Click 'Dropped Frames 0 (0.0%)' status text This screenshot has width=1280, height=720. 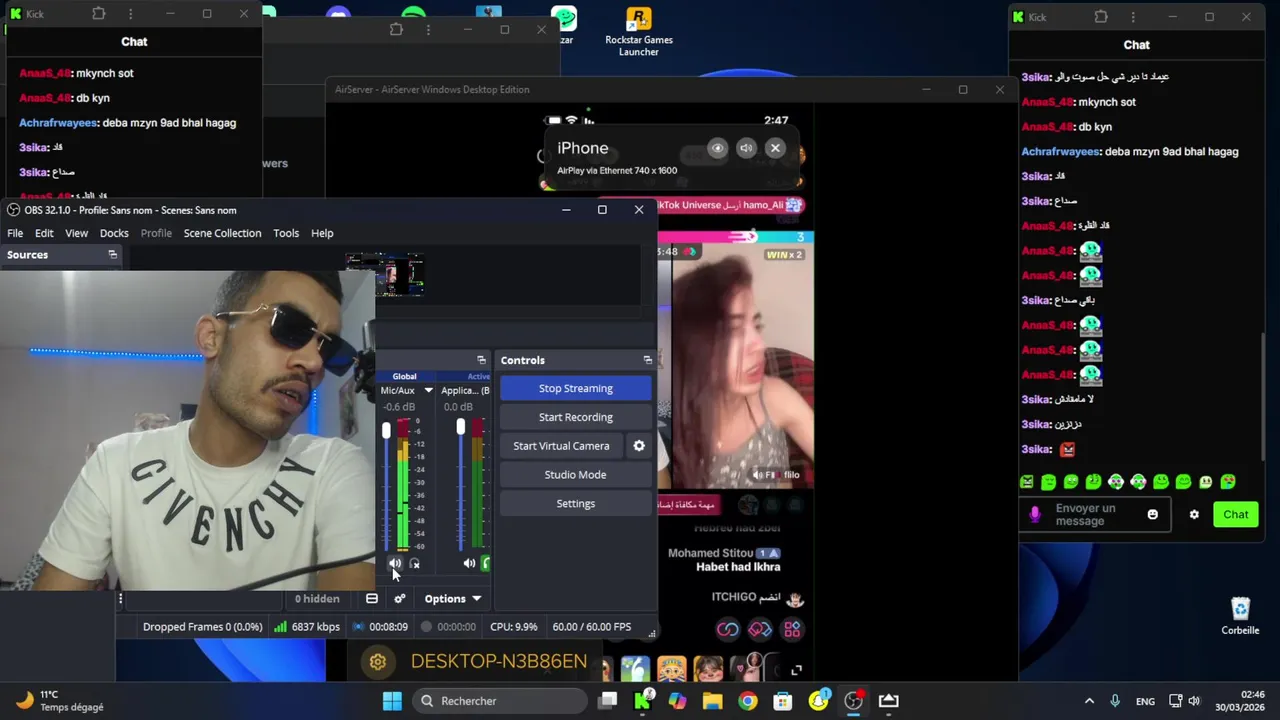pyautogui.click(x=202, y=627)
